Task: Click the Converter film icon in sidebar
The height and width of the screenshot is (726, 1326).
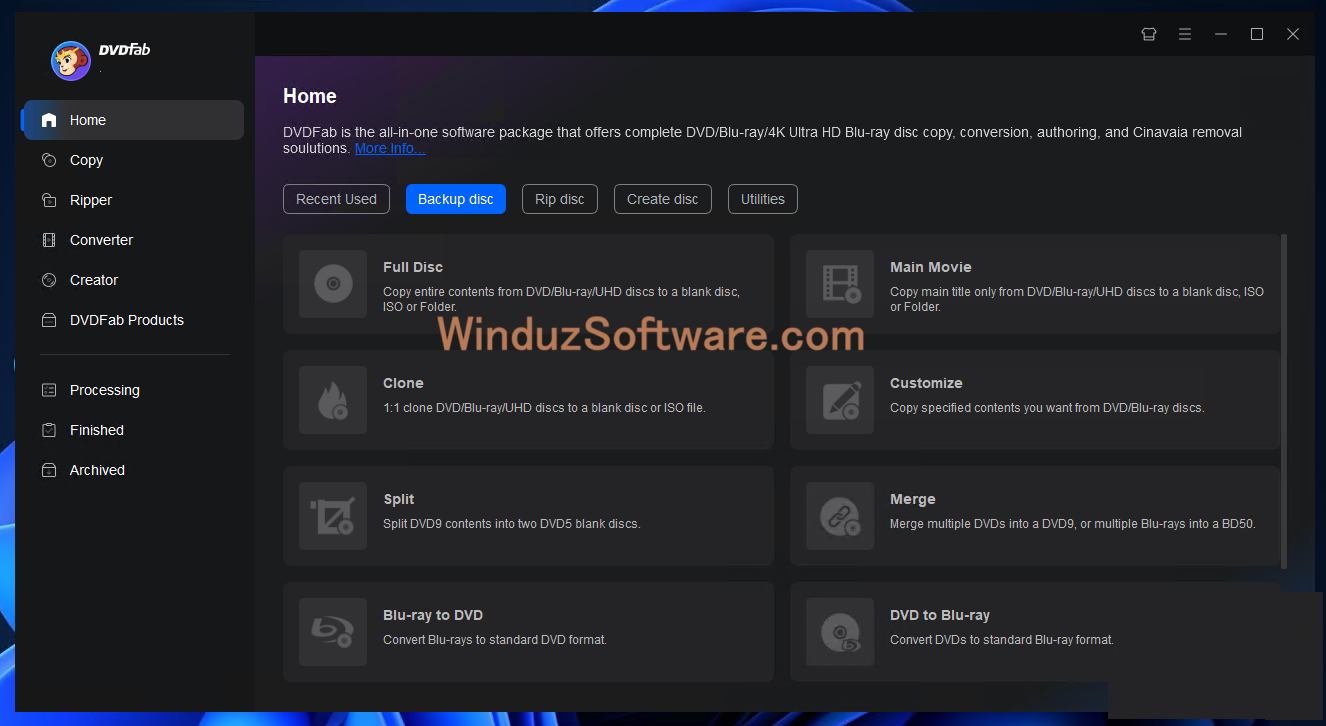Action: (49, 240)
